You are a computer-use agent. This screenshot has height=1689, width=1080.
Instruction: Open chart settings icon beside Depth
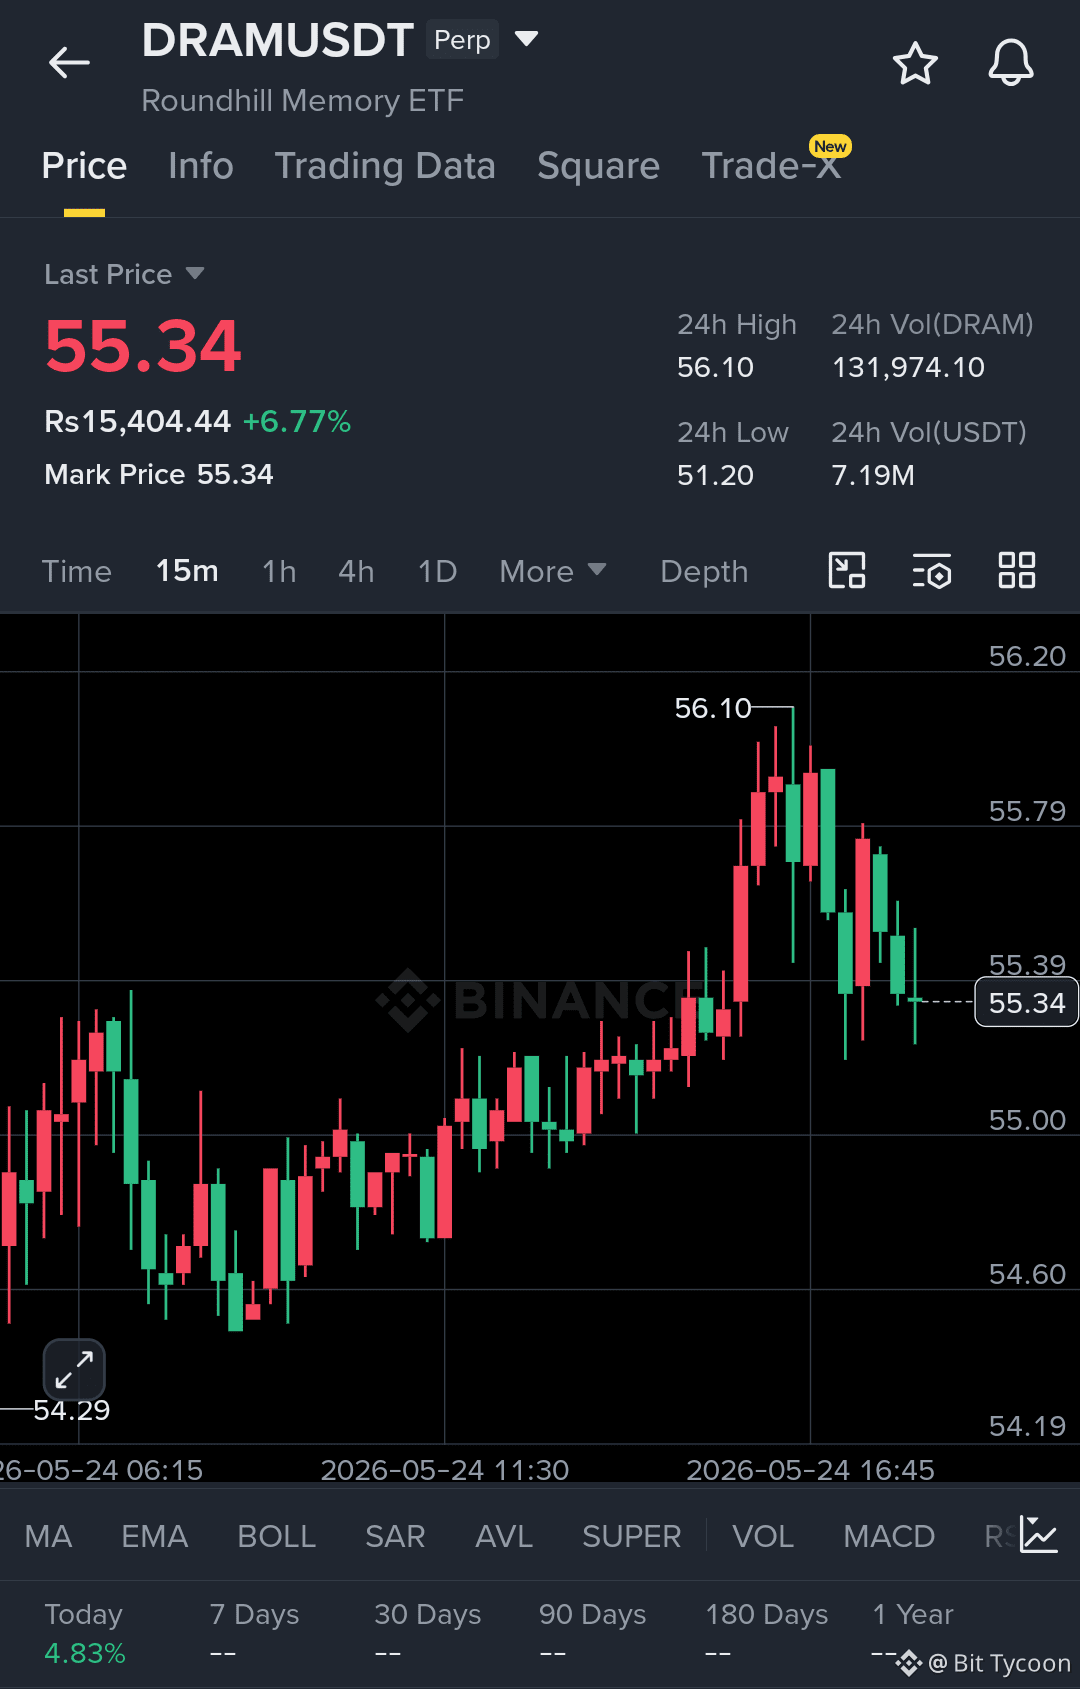click(x=932, y=571)
